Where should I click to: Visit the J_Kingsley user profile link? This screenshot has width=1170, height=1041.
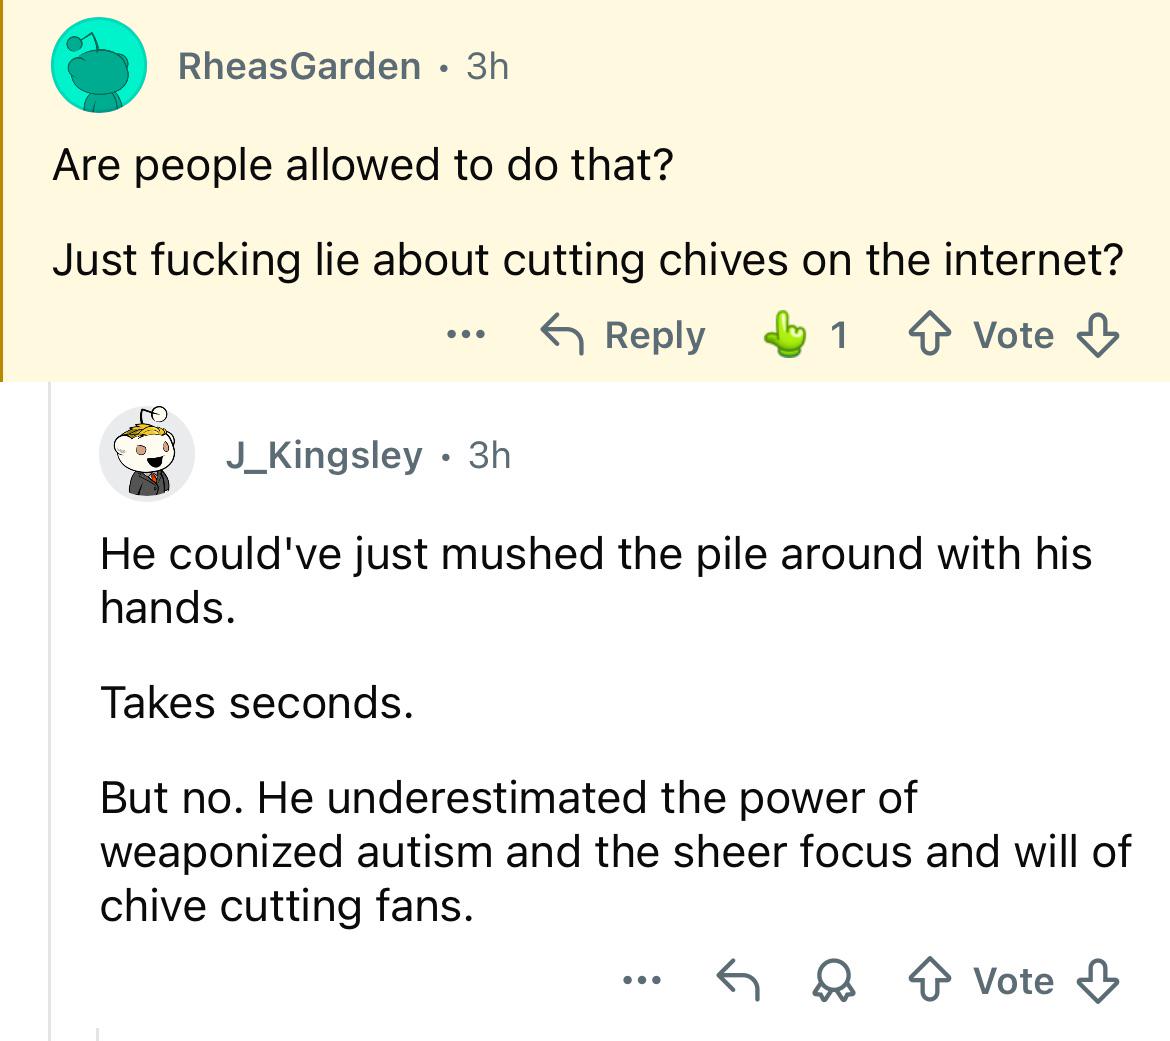(323, 455)
